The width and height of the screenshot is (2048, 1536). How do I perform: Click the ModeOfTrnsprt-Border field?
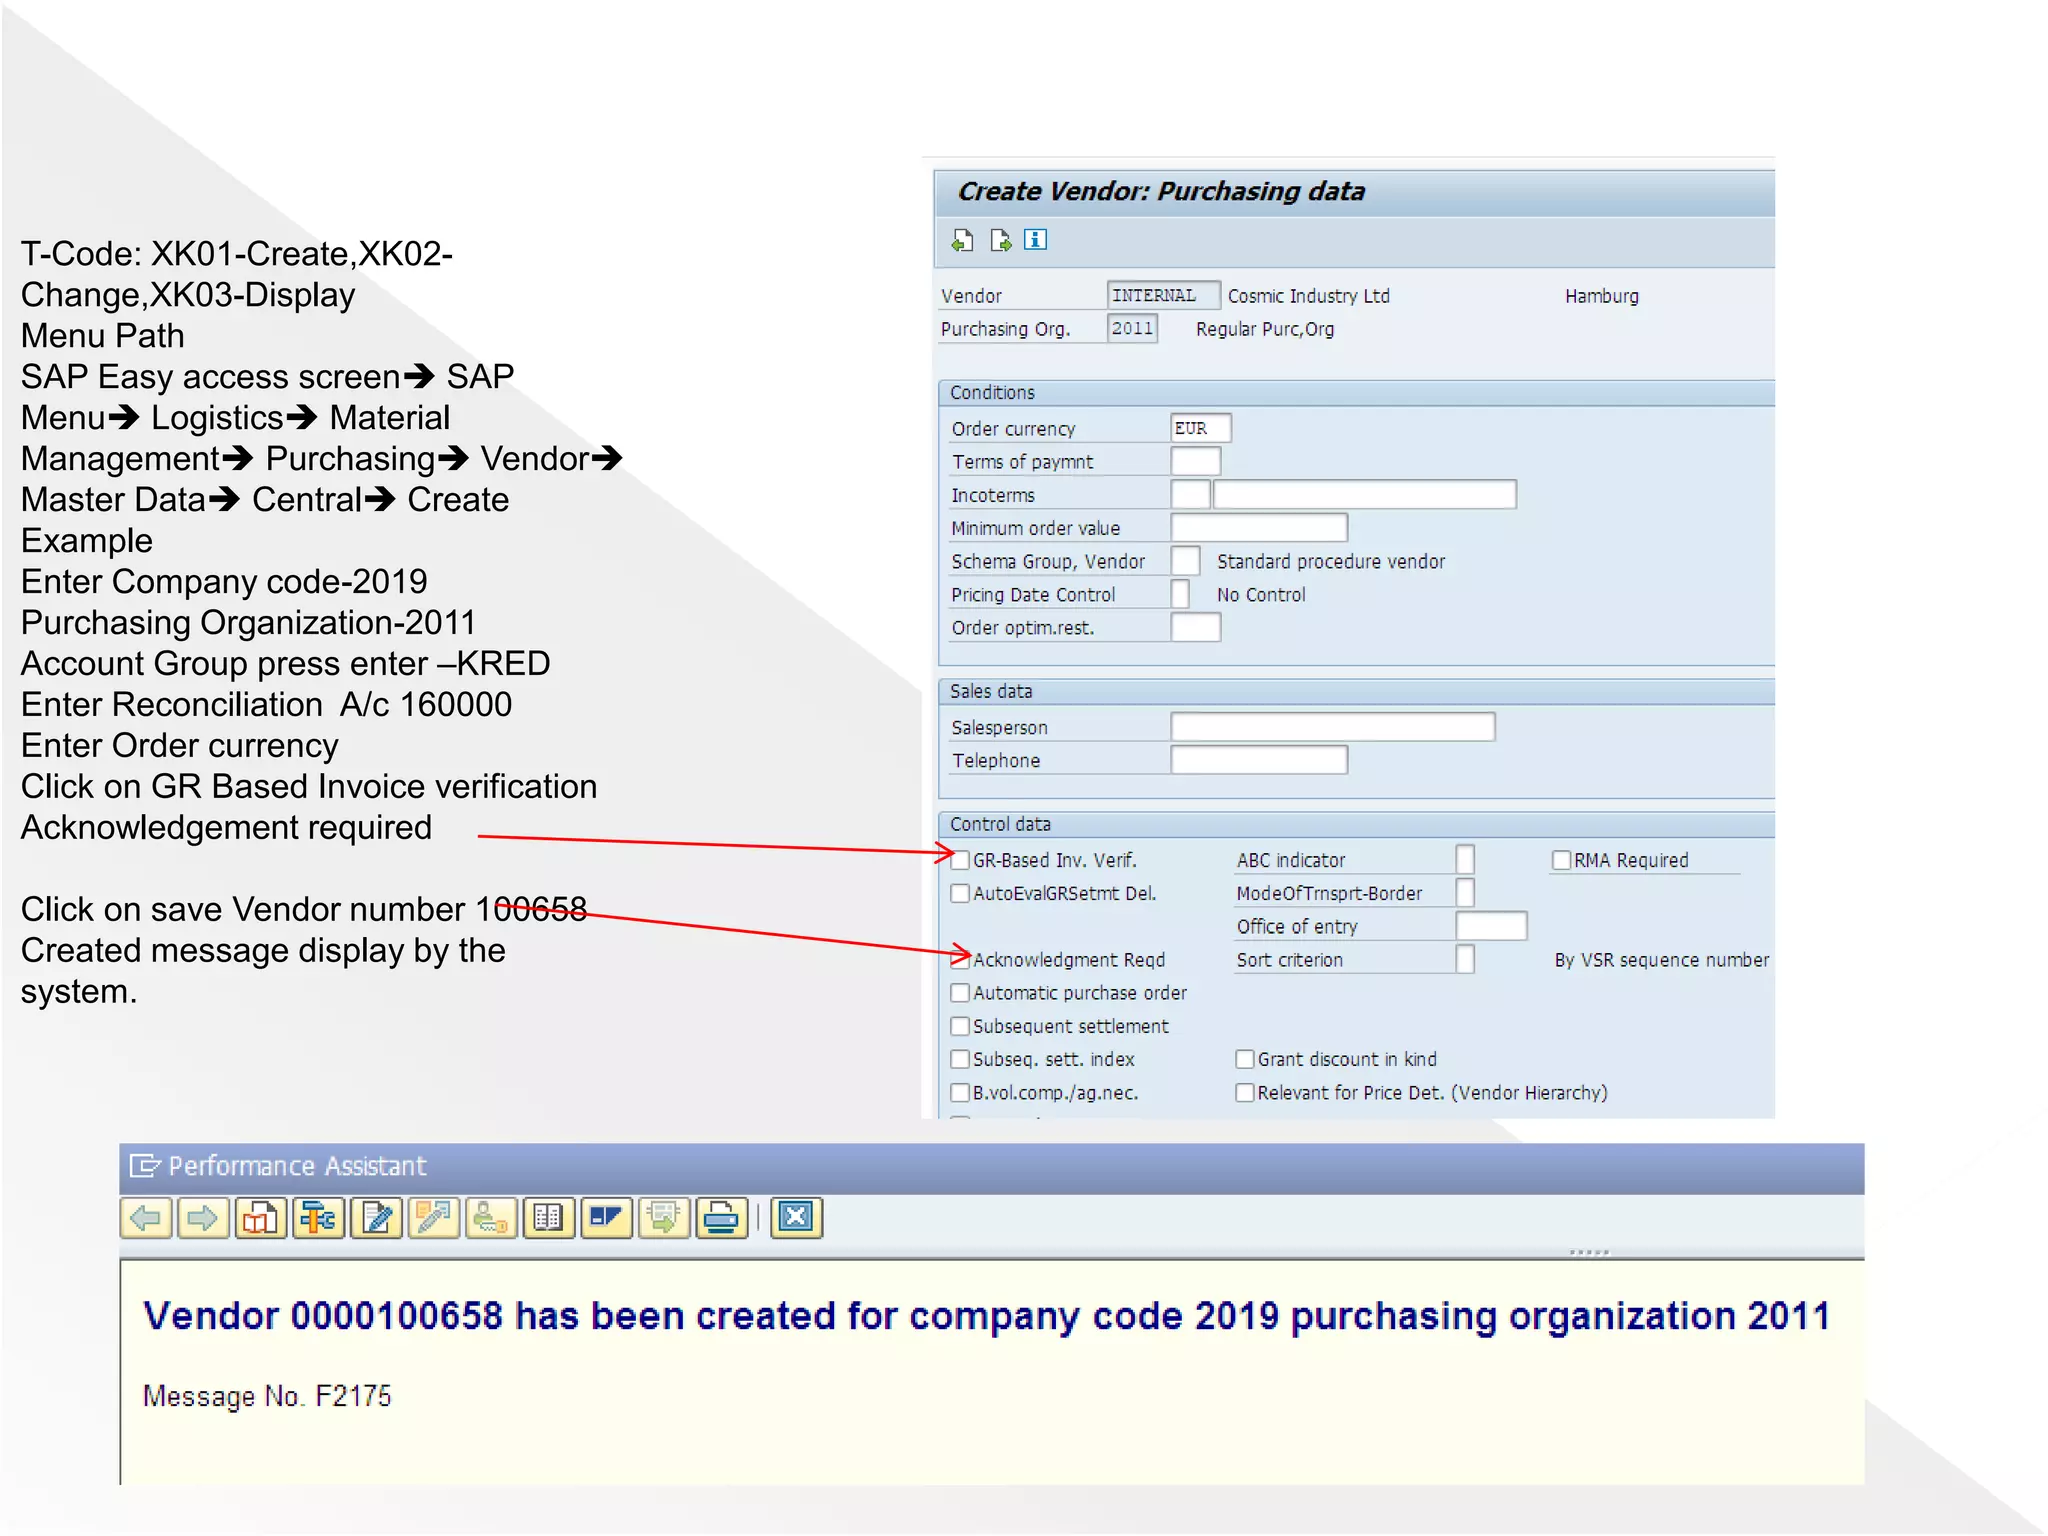point(1465,892)
